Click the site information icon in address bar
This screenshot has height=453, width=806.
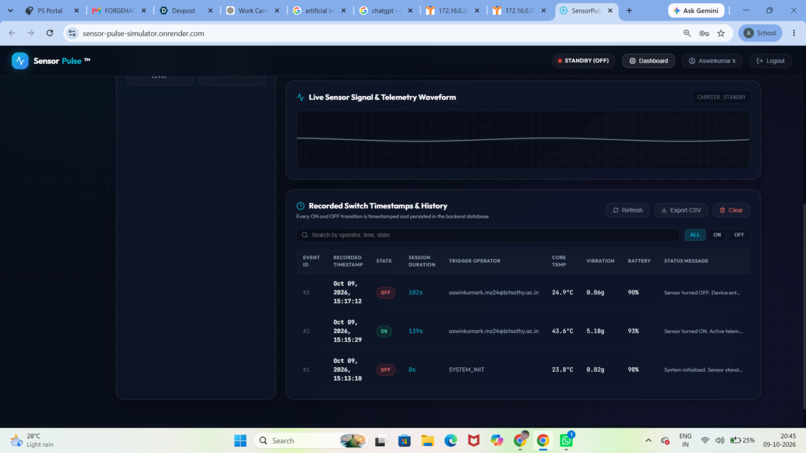[72, 33]
